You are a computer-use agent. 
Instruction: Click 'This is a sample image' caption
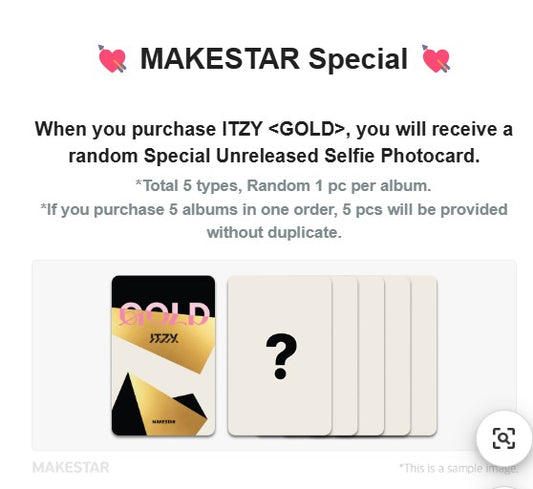(459, 468)
